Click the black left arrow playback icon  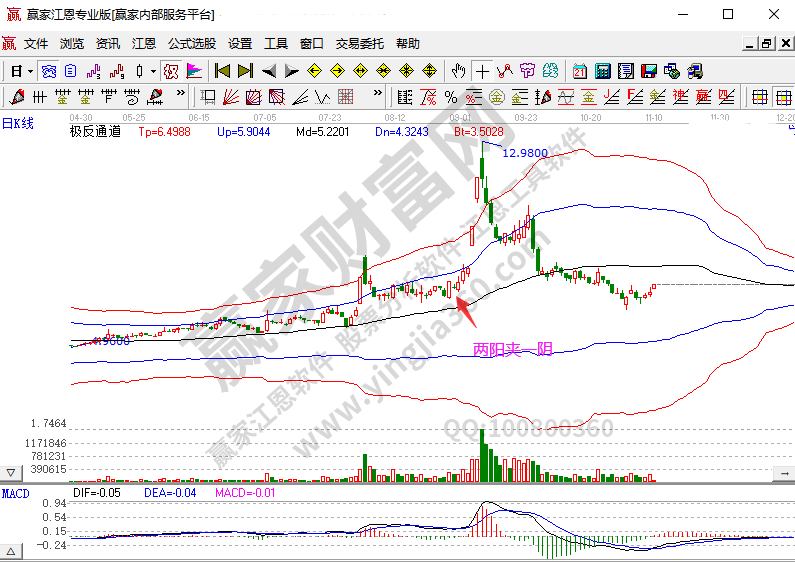tap(268, 71)
